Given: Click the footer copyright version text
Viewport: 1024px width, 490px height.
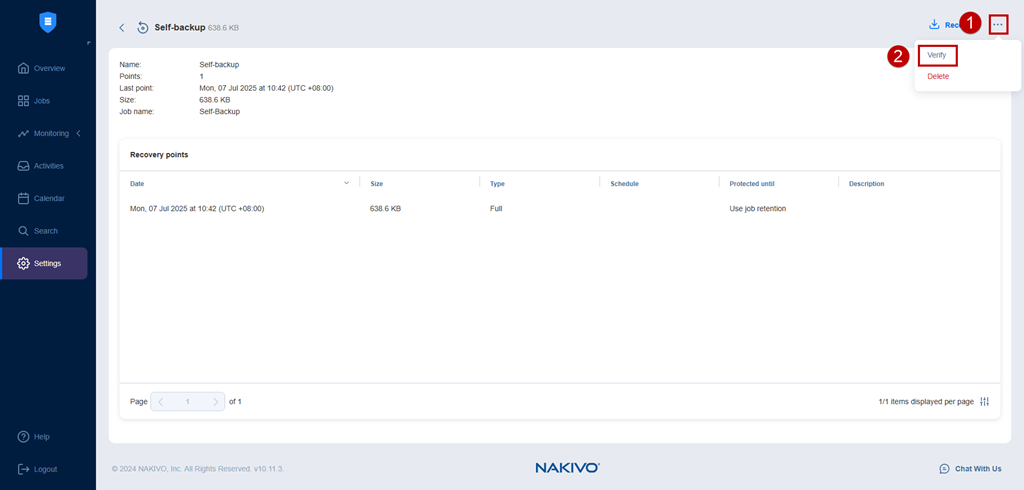Looking at the screenshot, I should (x=198, y=469).
